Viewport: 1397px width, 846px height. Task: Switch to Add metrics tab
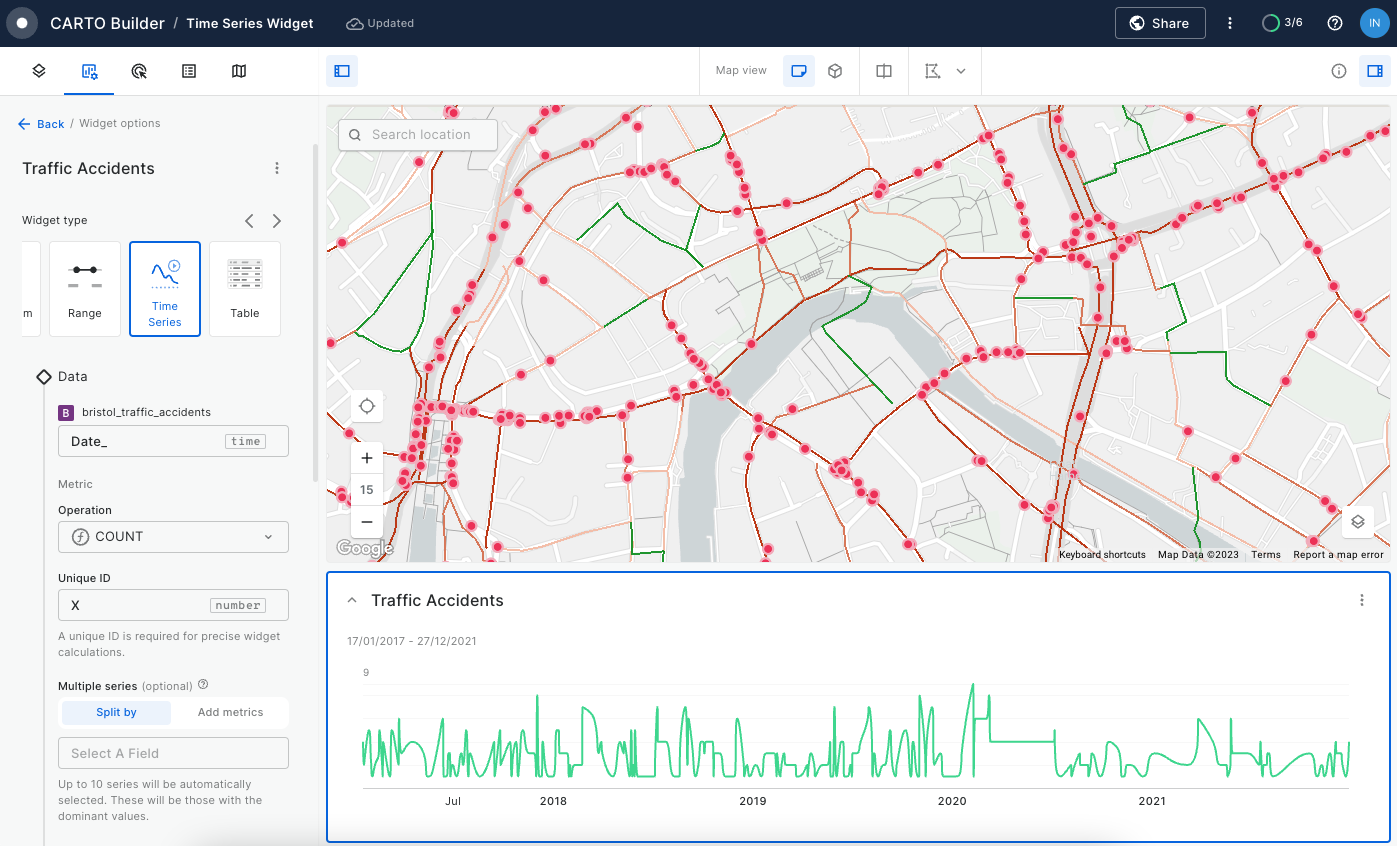coord(230,712)
